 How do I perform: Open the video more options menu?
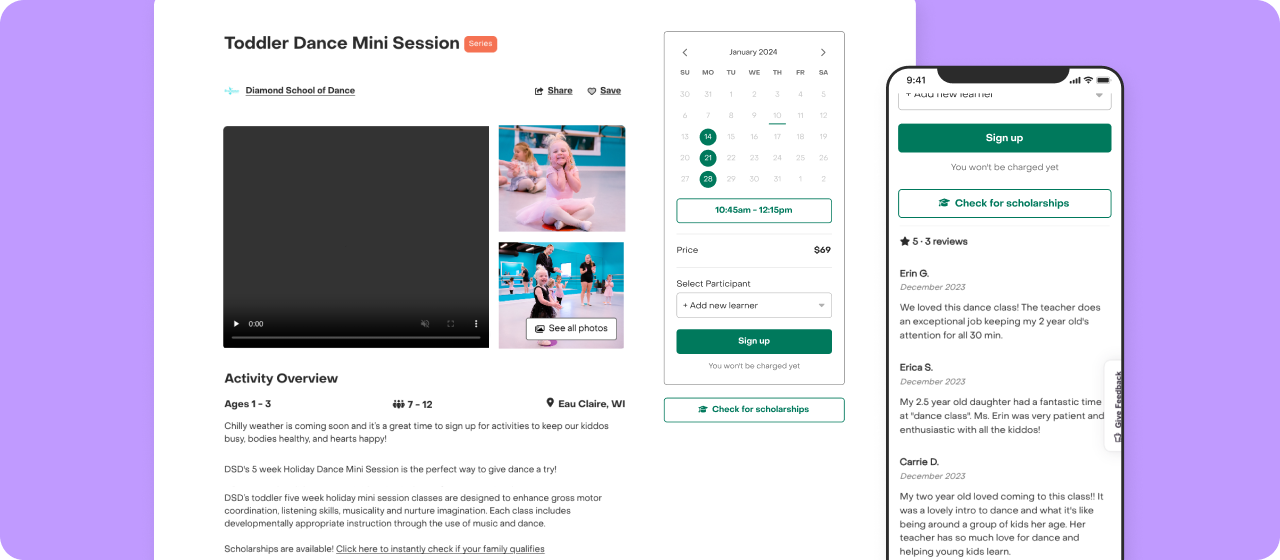click(x=476, y=324)
